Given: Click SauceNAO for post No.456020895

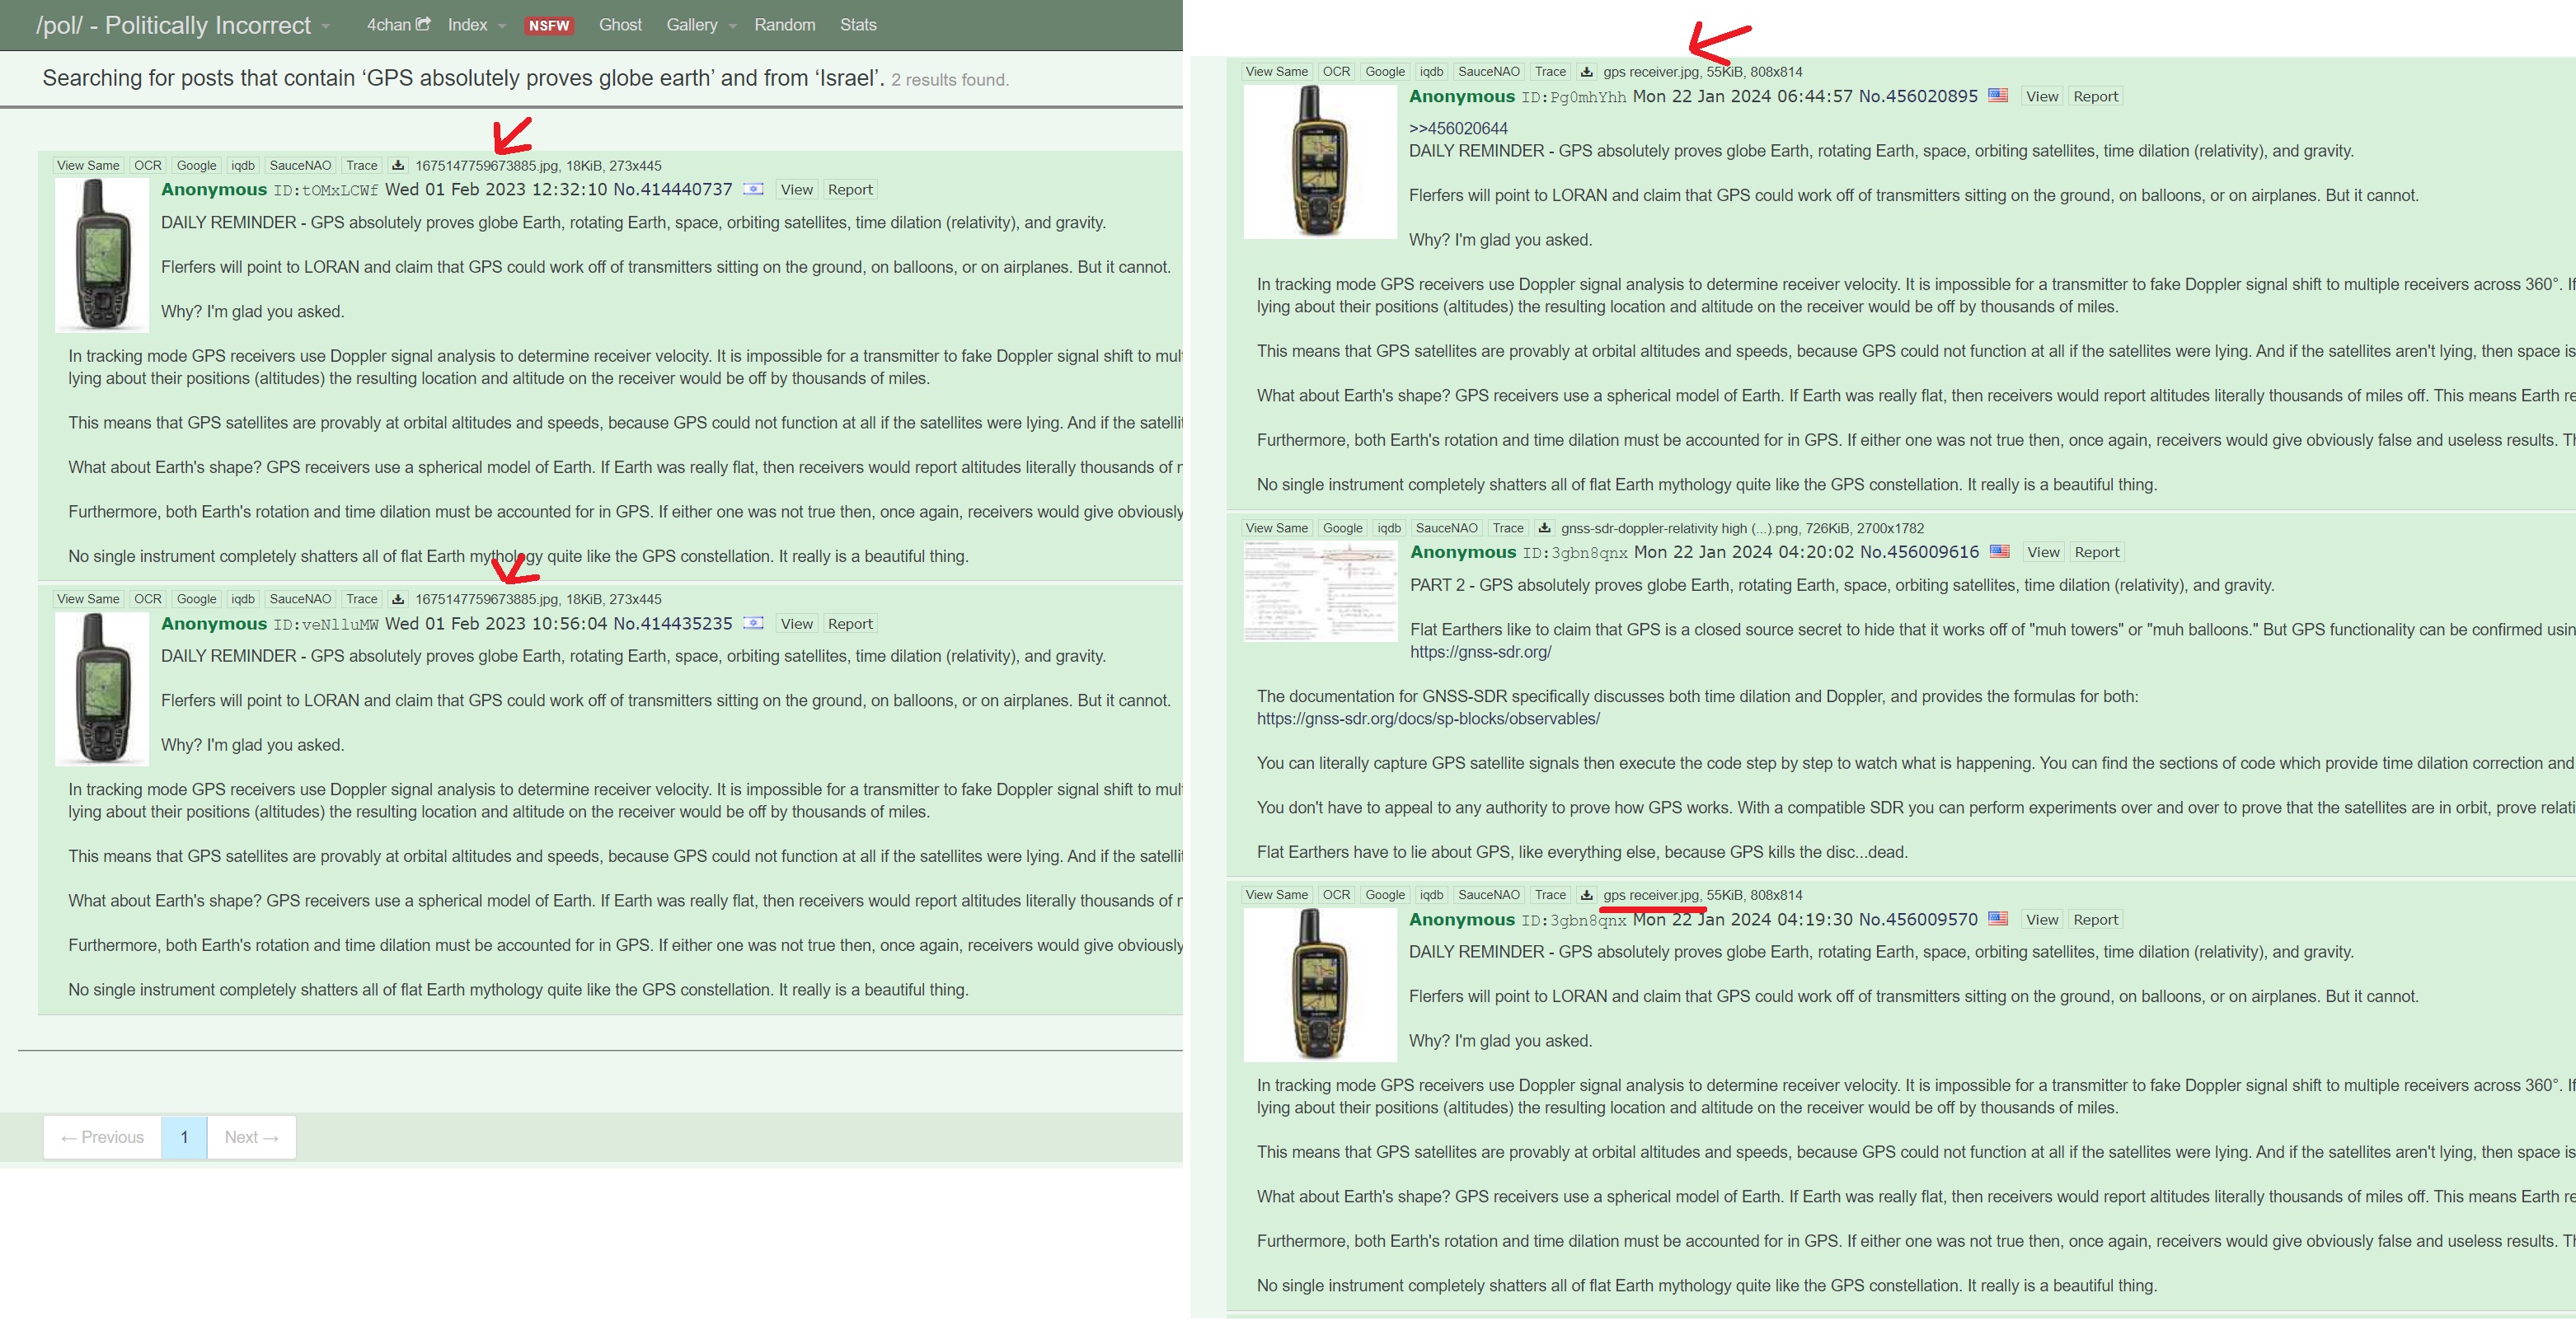Looking at the screenshot, I should (1488, 72).
